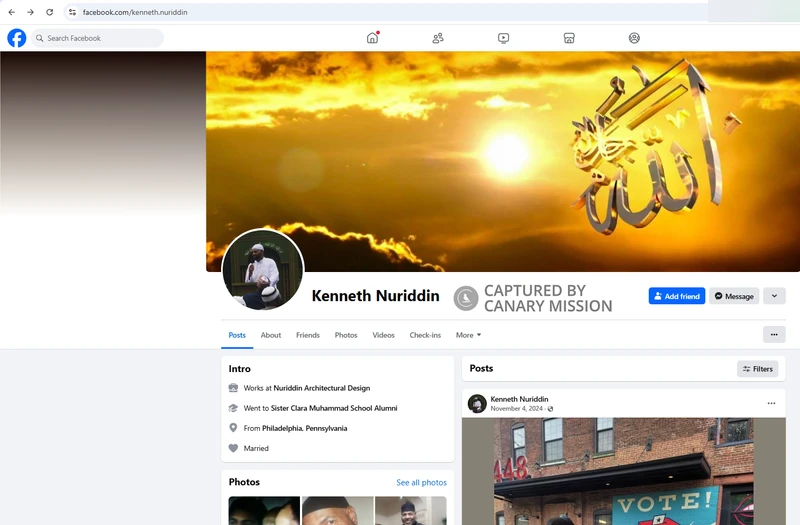
Task: Open the posts Filters button
Action: (758, 369)
